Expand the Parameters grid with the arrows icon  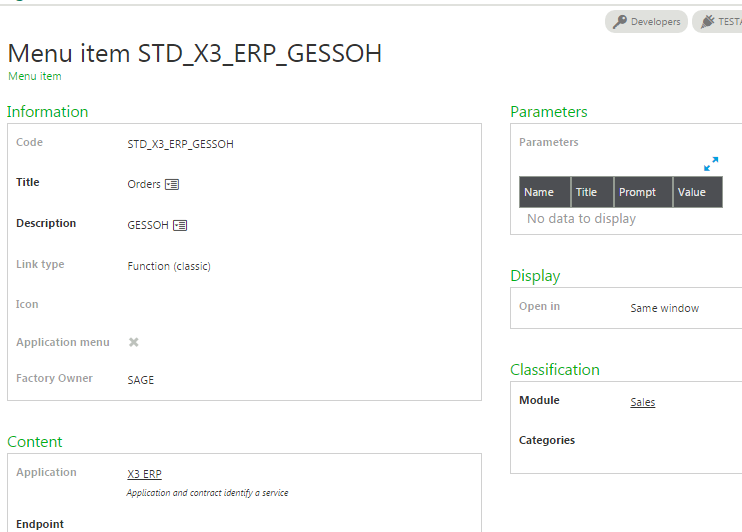coord(711,164)
